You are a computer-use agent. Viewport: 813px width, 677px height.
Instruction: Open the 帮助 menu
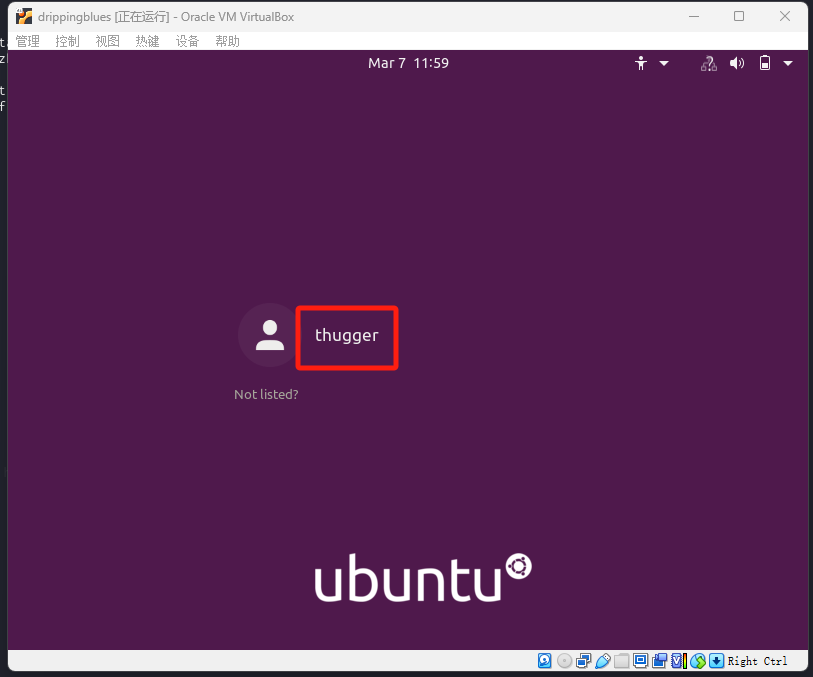point(228,41)
